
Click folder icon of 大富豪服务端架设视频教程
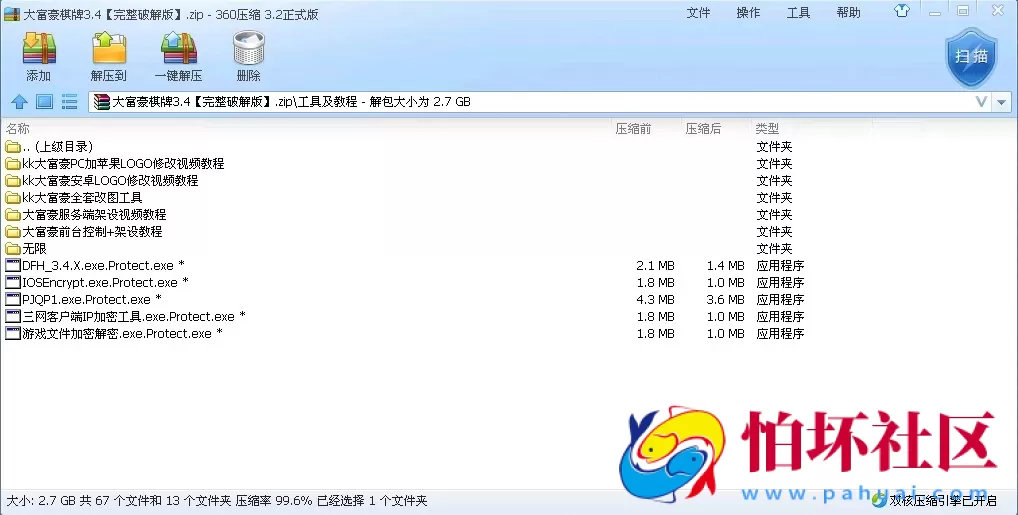(x=12, y=214)
